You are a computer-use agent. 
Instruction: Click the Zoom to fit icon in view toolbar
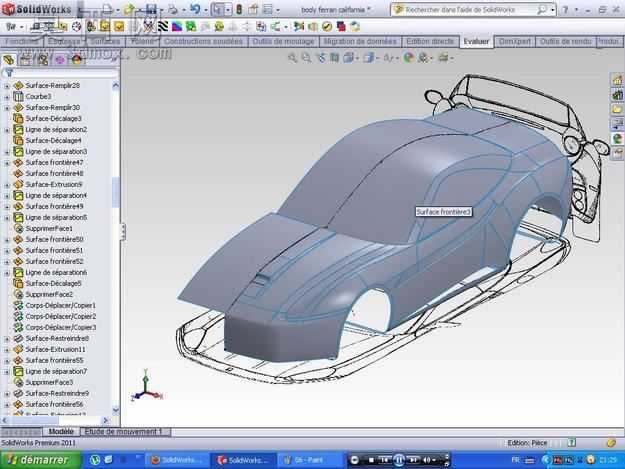293,58
